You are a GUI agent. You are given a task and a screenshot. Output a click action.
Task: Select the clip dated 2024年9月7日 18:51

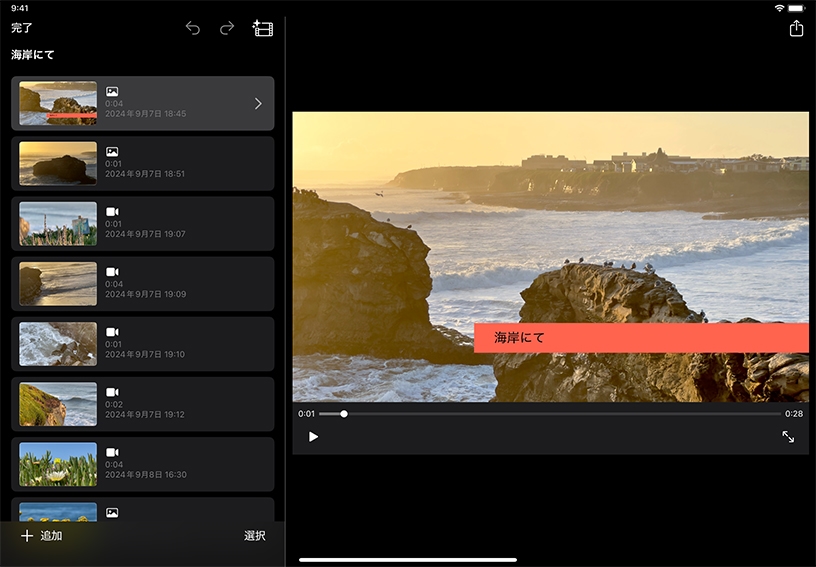pos(142,163)
